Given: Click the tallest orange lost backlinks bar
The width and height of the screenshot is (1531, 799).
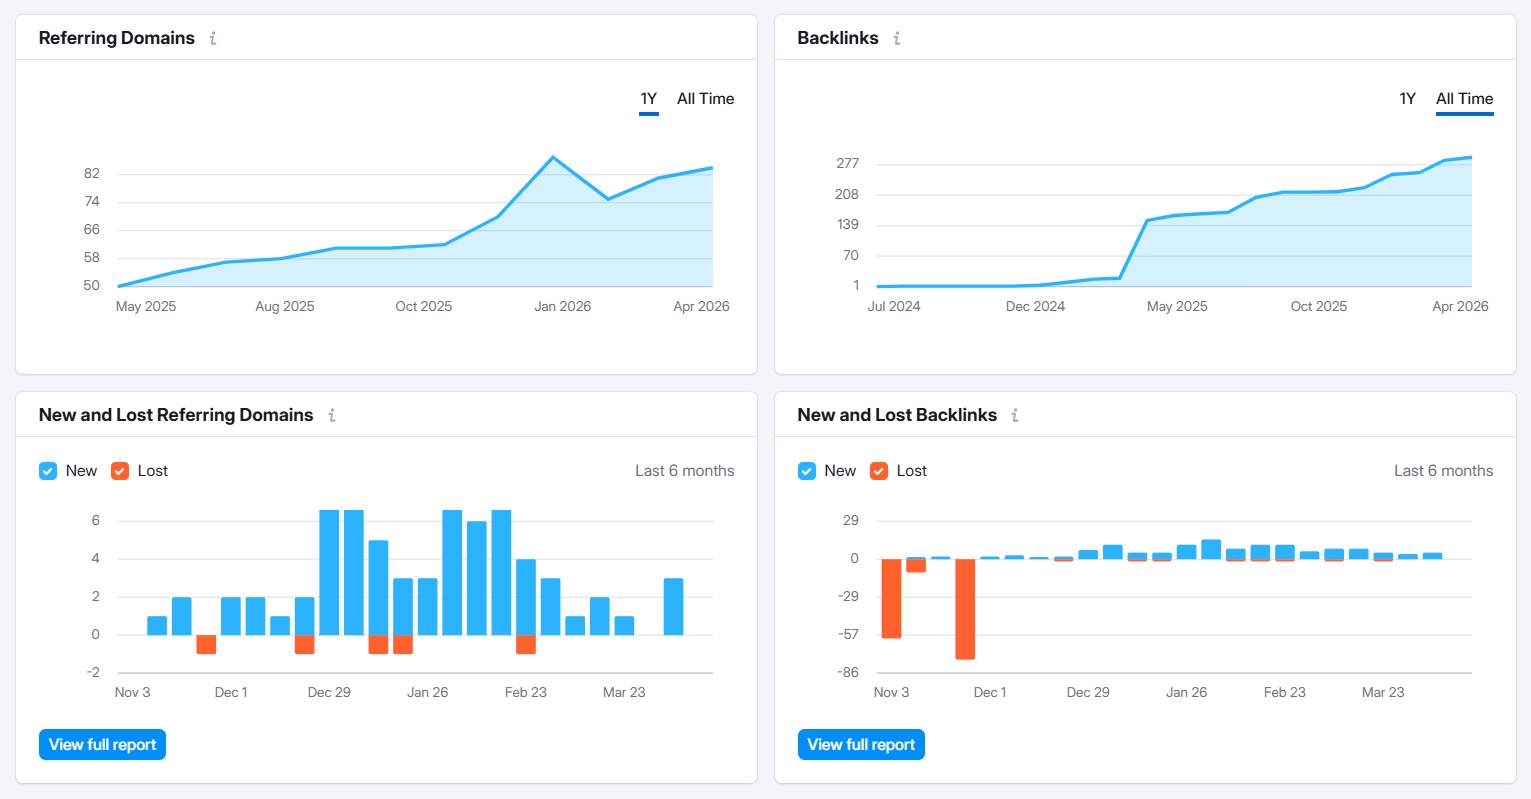Looking at the screenshot, I should pos(965,609).
